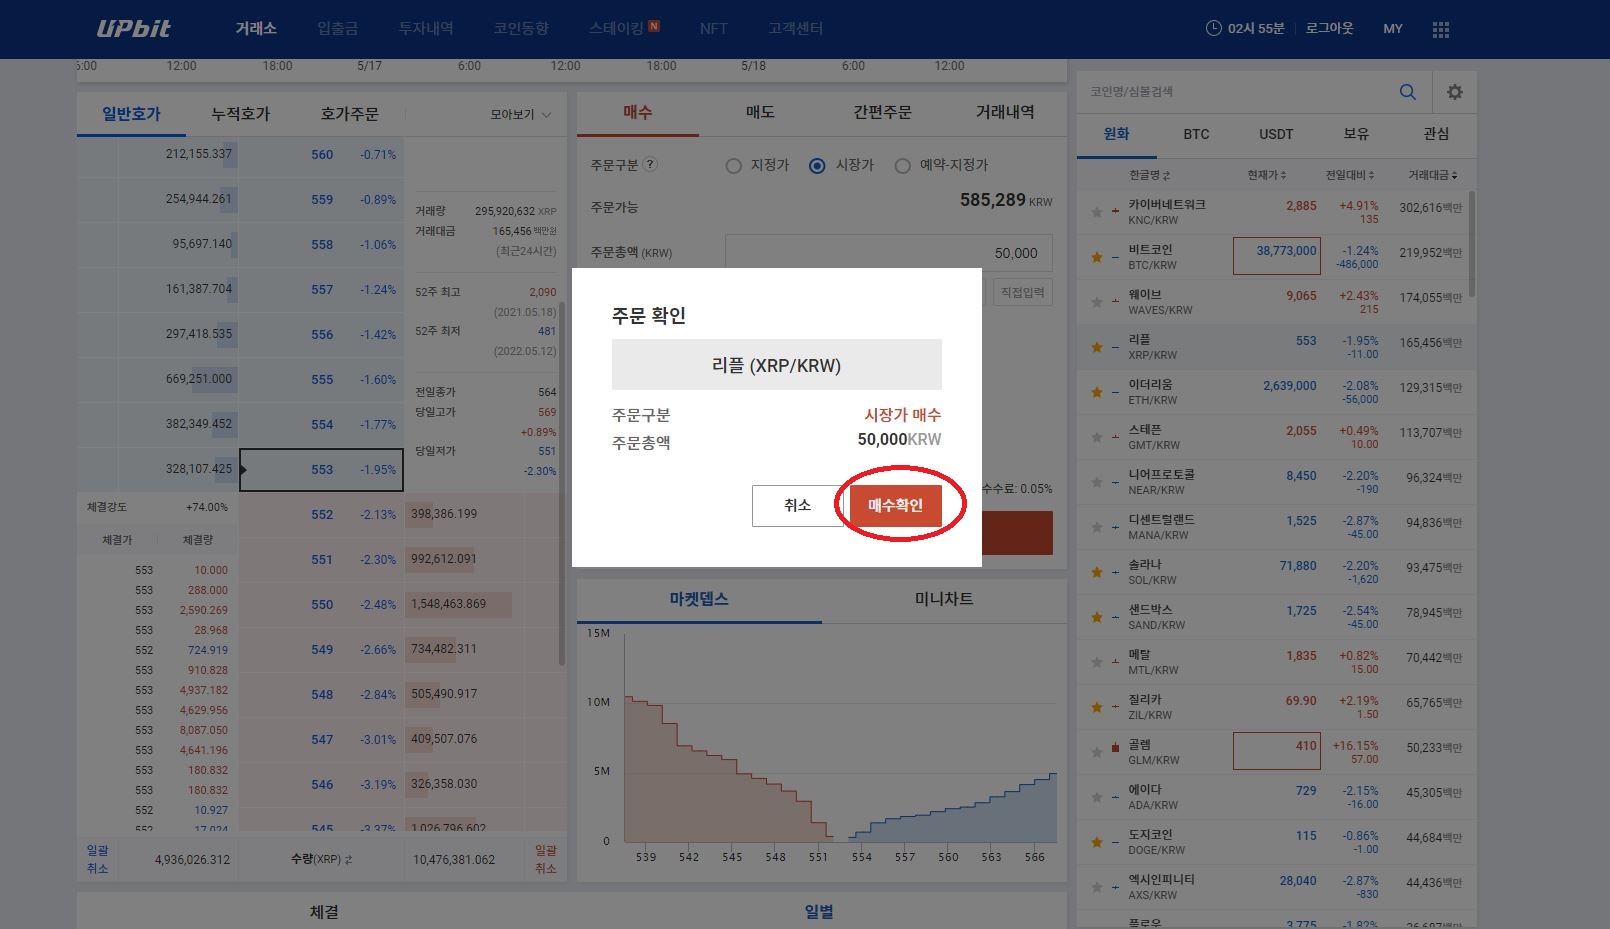The height and width of the screenshot is (929, 1610).
Task: Expand the 모아보기 dropdown
Action: 521,115
